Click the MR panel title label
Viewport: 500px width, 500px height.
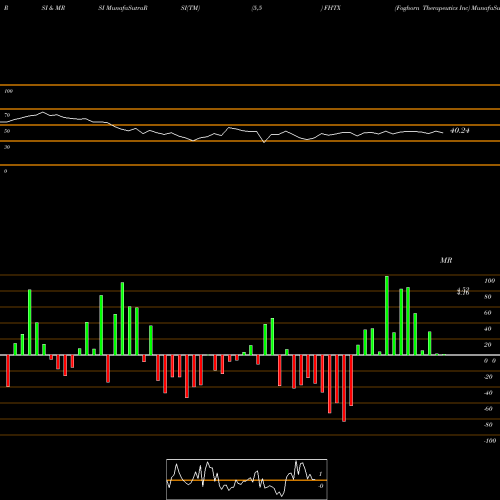(446, 260)
